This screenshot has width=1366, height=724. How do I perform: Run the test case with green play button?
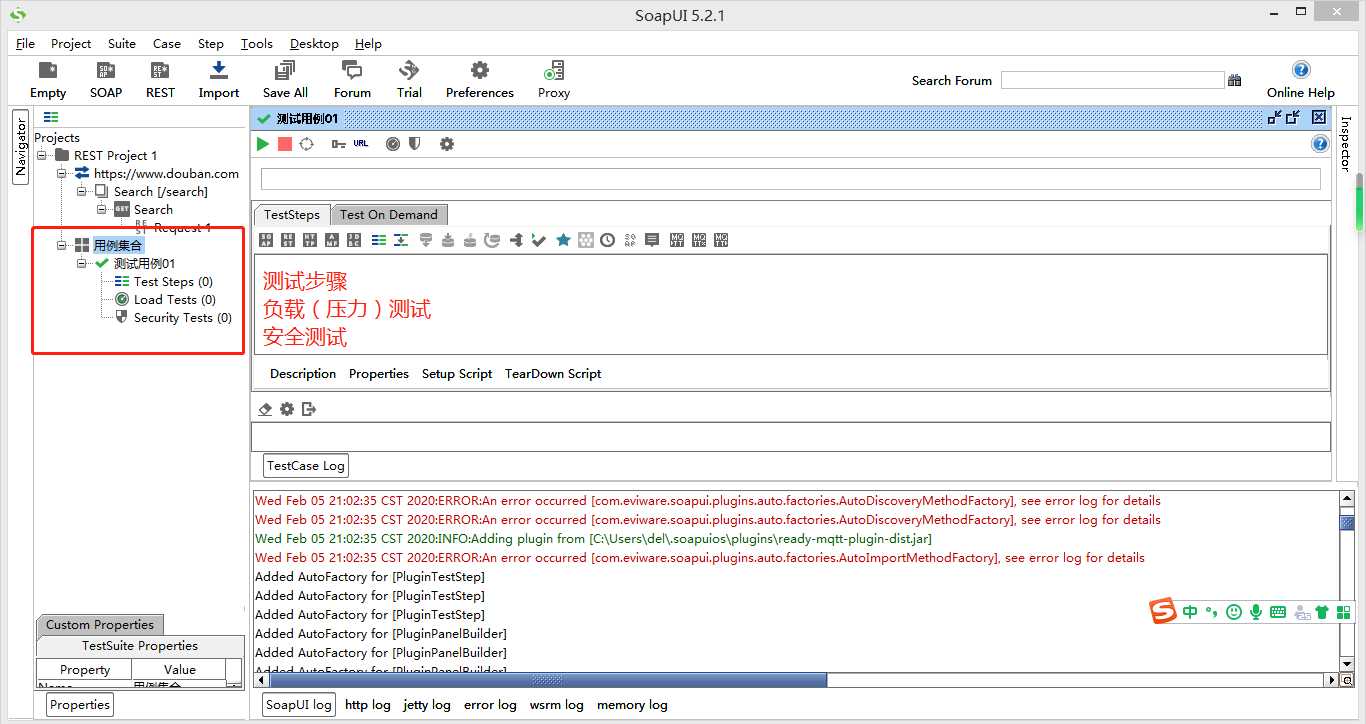click(262, 144)
